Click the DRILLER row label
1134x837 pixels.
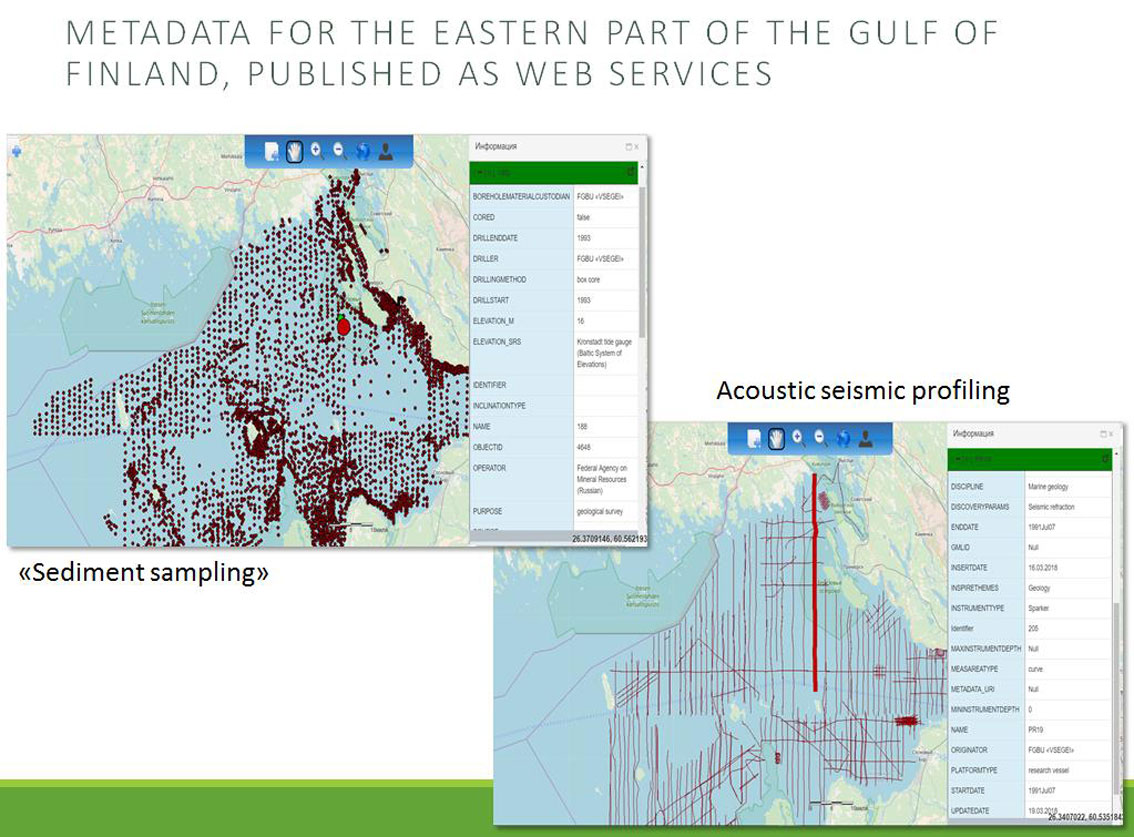(x=485, y=258)
